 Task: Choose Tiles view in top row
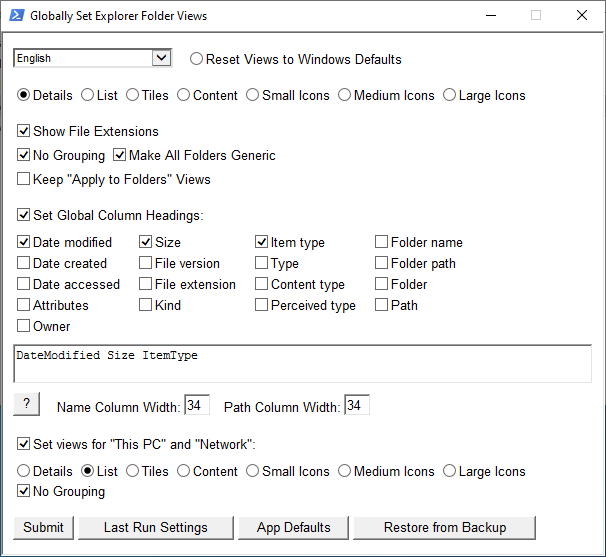click(135, 96)
